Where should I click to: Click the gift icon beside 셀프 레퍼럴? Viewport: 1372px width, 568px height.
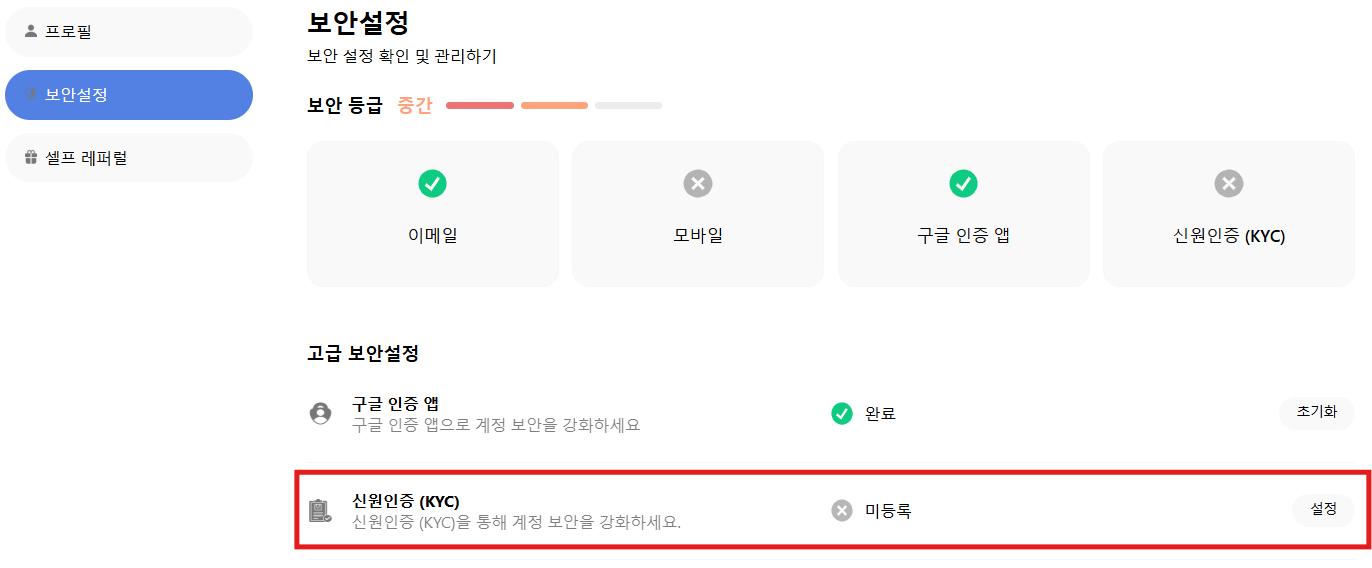point(31,157)
